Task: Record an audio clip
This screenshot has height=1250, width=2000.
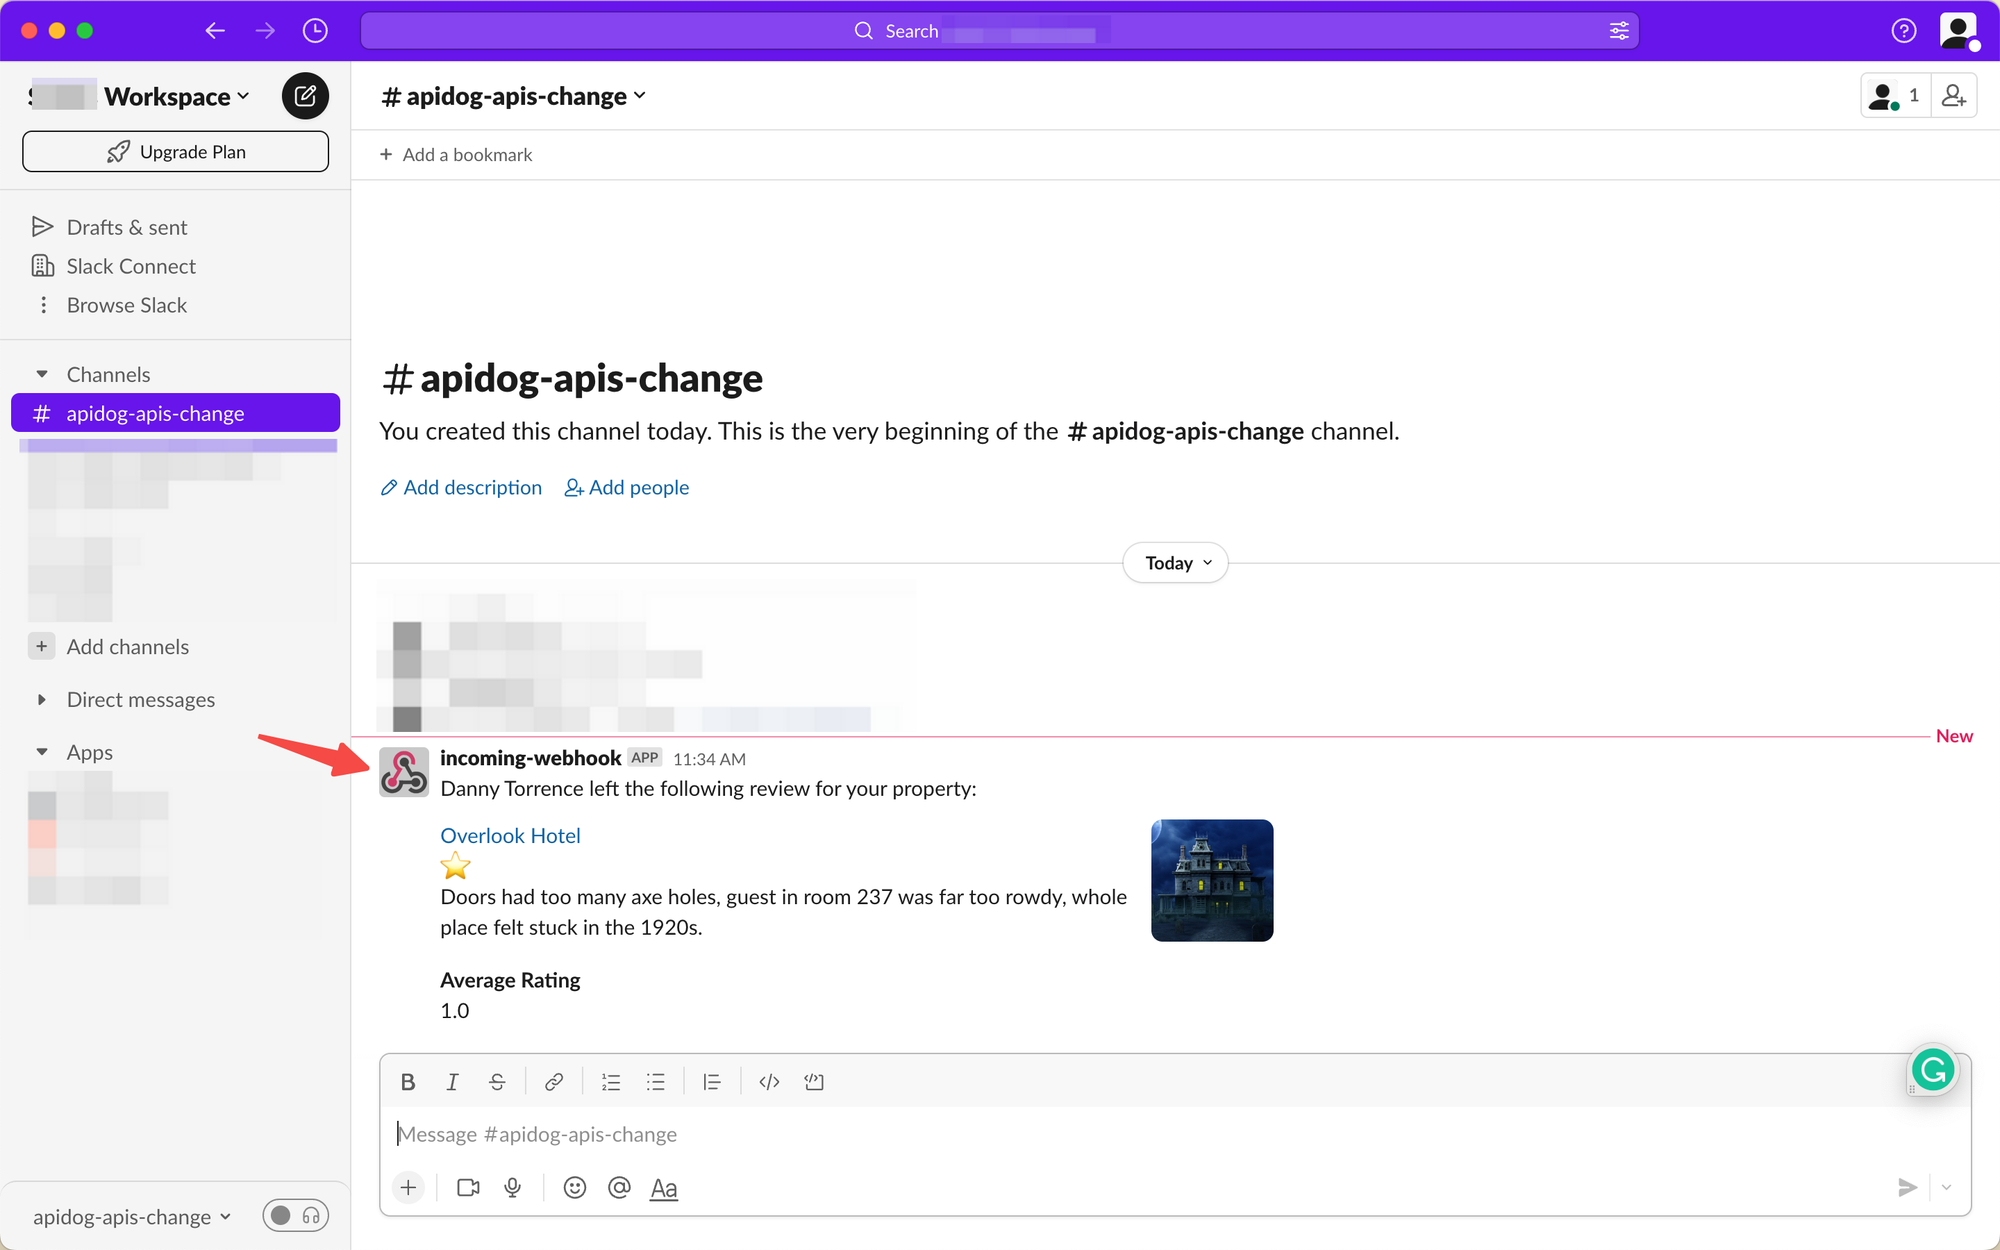Action: click(513, 1187)
